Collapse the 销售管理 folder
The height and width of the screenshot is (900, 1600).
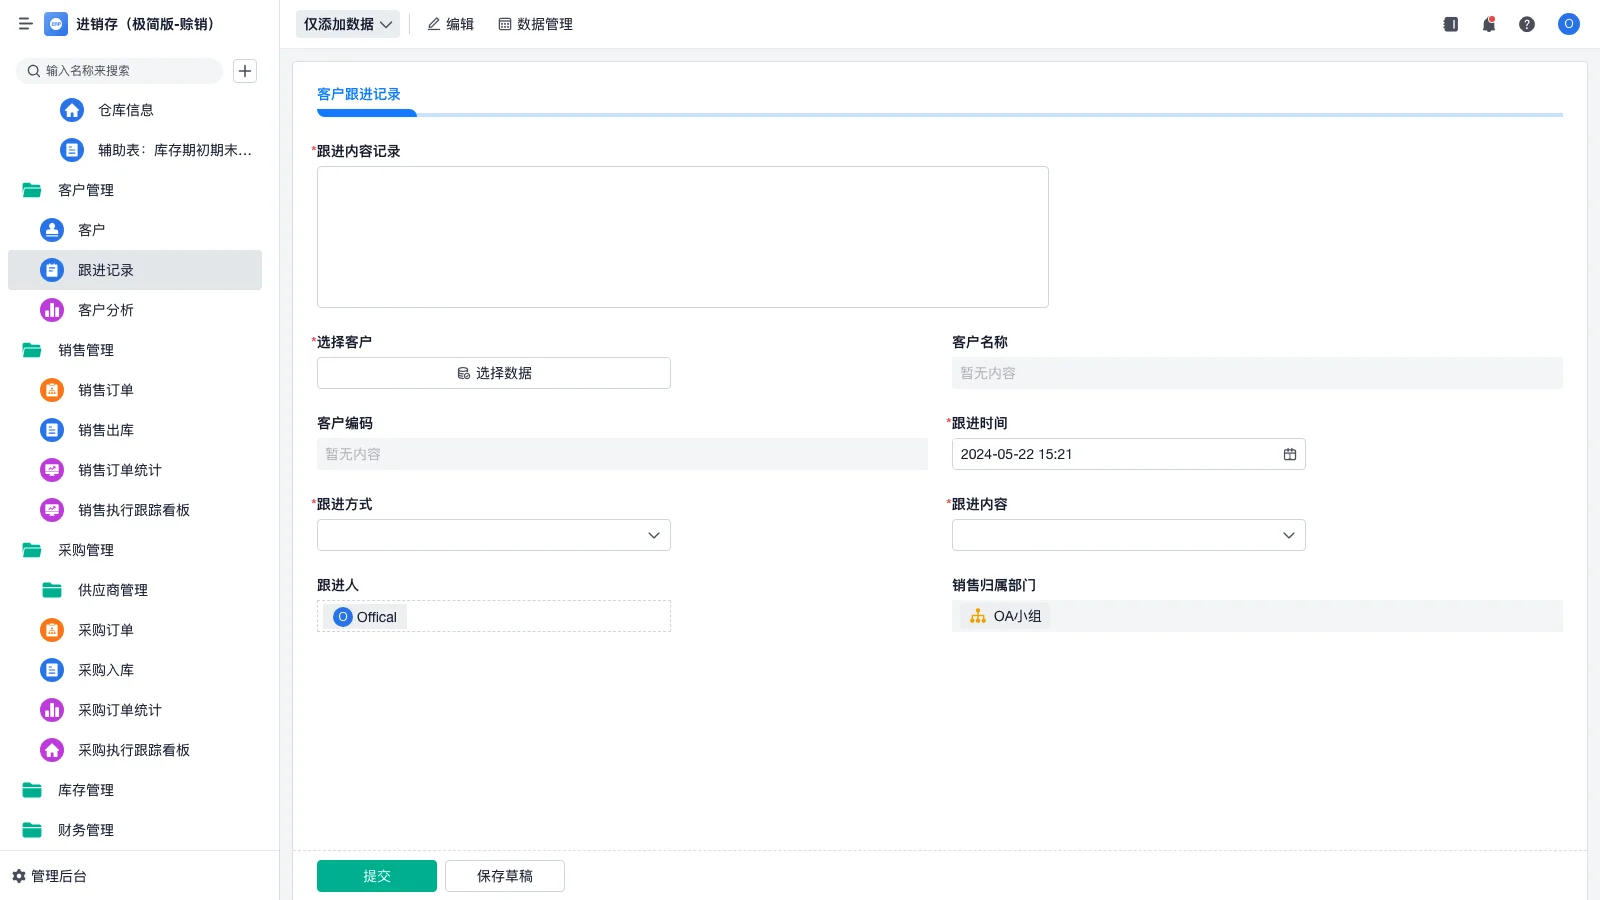pyautogui.click(x=85, y=350)
